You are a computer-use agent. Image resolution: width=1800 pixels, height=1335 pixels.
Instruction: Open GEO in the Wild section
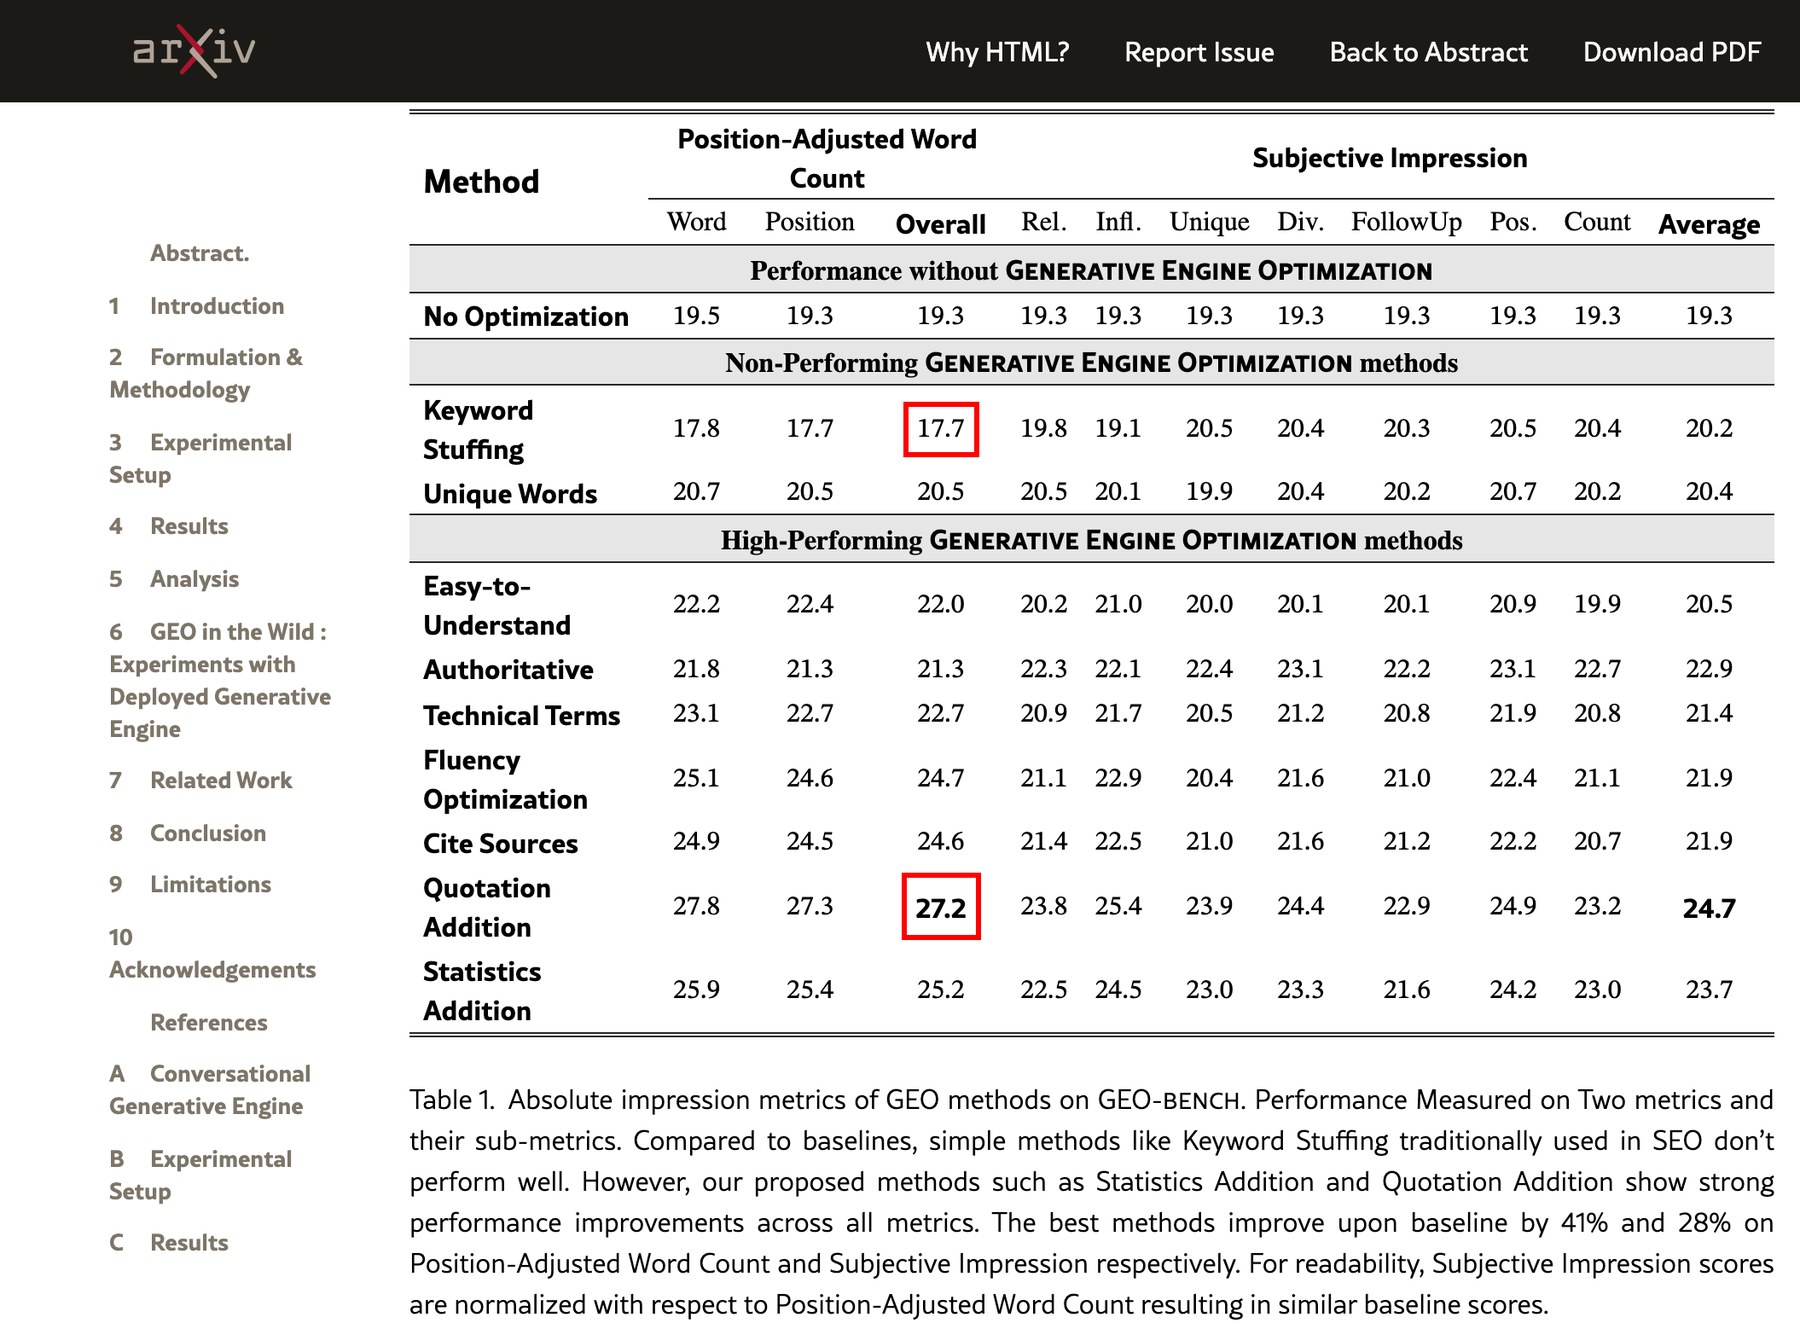pos(220,680)
